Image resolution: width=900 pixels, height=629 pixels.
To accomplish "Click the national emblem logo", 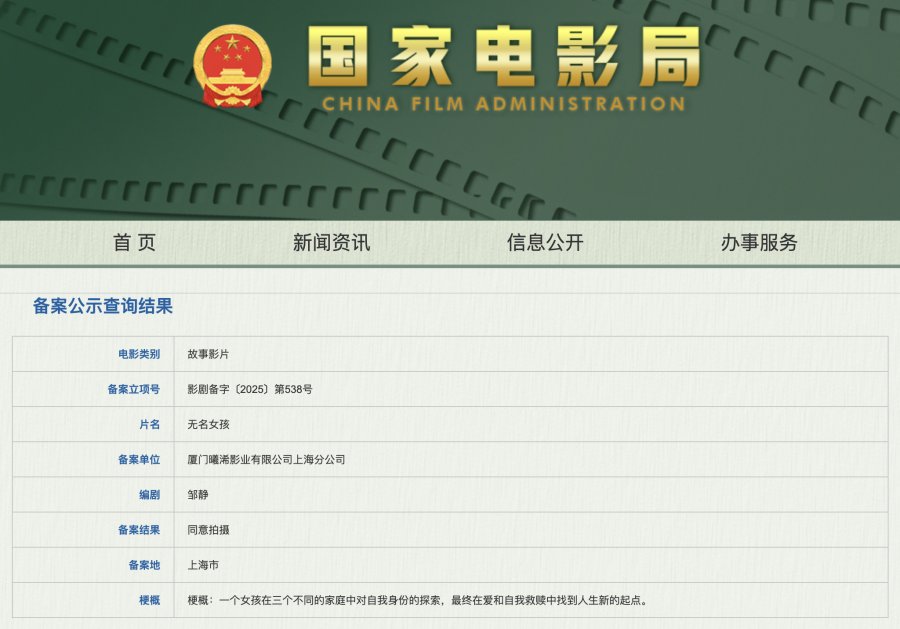I will pos(232,66).
